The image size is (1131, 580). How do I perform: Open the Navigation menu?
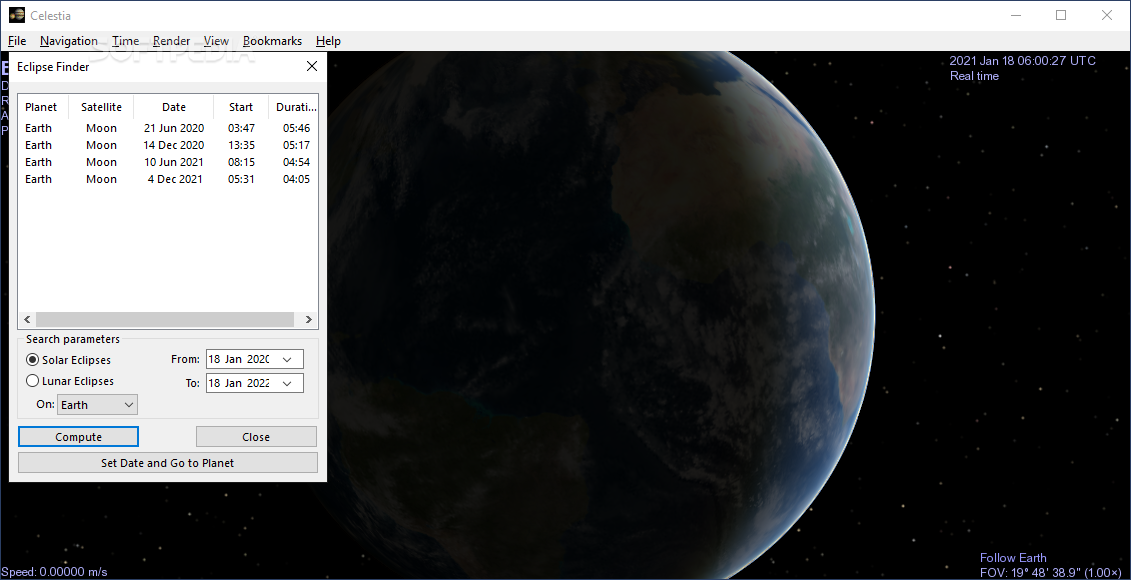pyautogui.click(x=69, y=41)
